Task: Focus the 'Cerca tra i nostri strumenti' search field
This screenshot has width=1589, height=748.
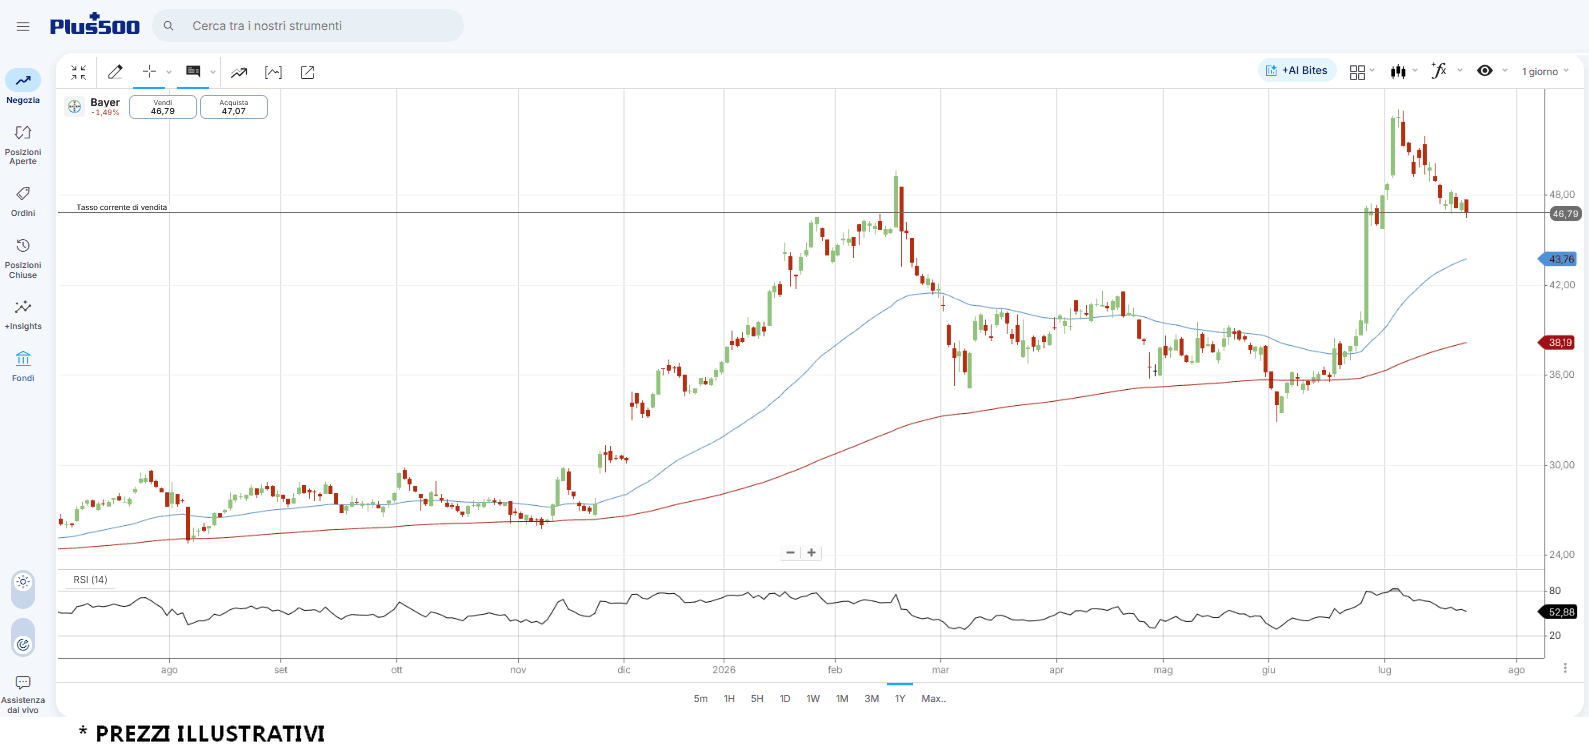Action: click(x=309, y=26)
